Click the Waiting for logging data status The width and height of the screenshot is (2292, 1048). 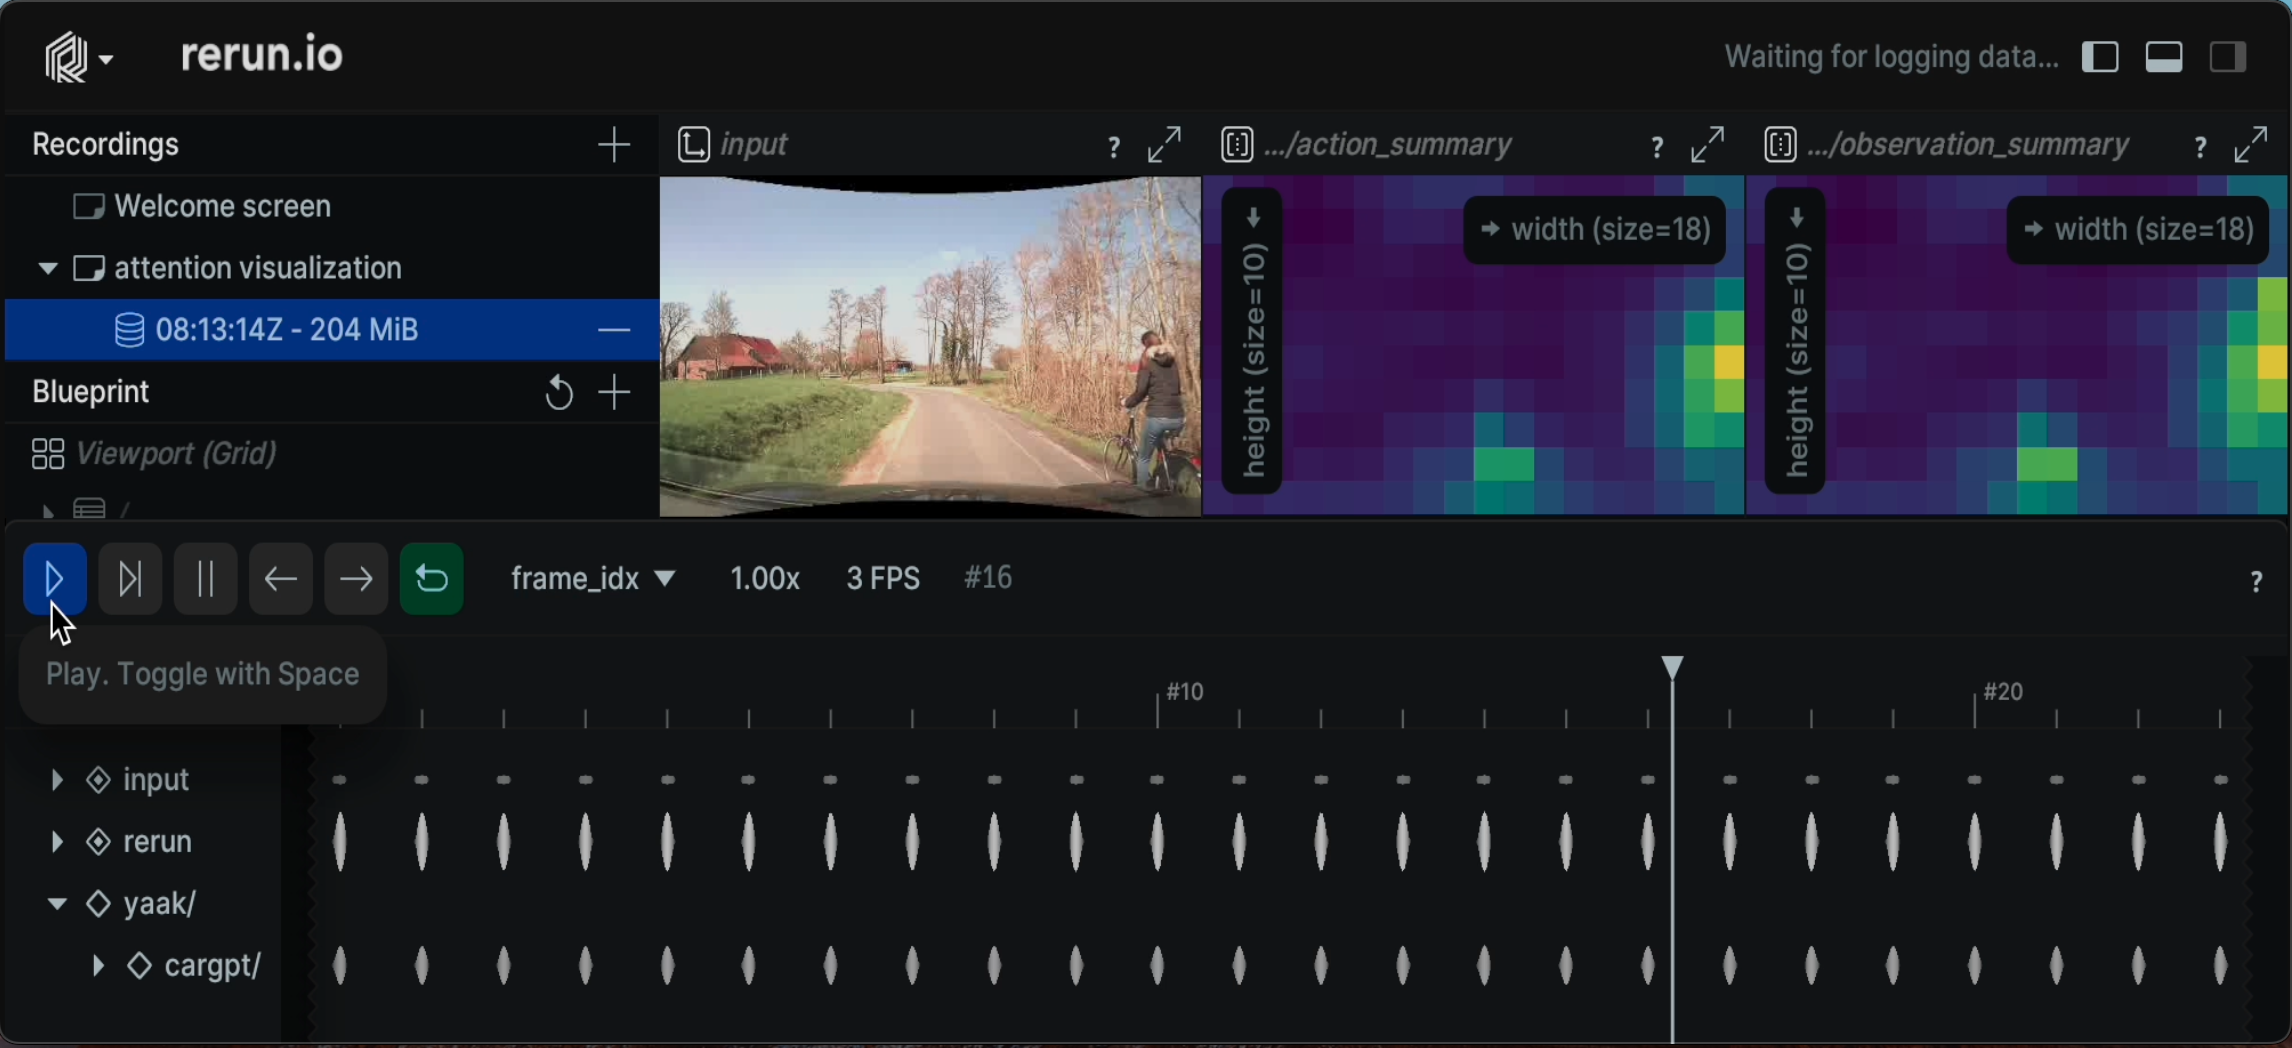click(x=1891, y=58)
